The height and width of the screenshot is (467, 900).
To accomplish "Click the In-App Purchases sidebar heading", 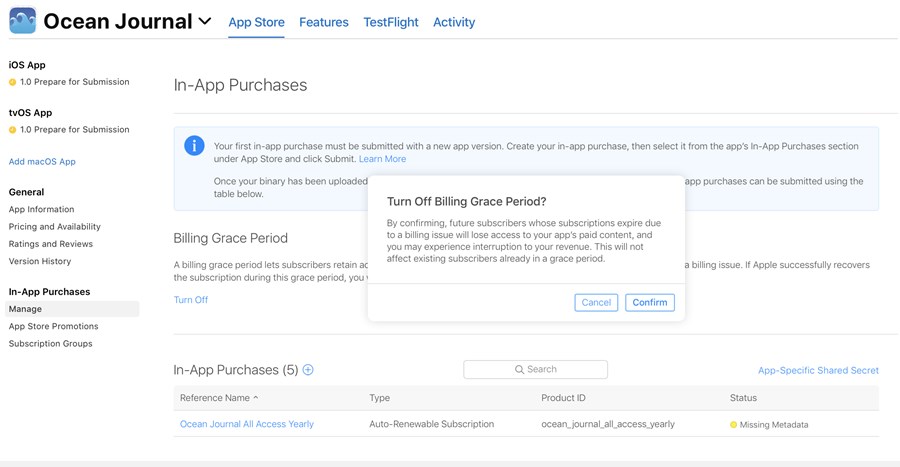I will (49, 291).
